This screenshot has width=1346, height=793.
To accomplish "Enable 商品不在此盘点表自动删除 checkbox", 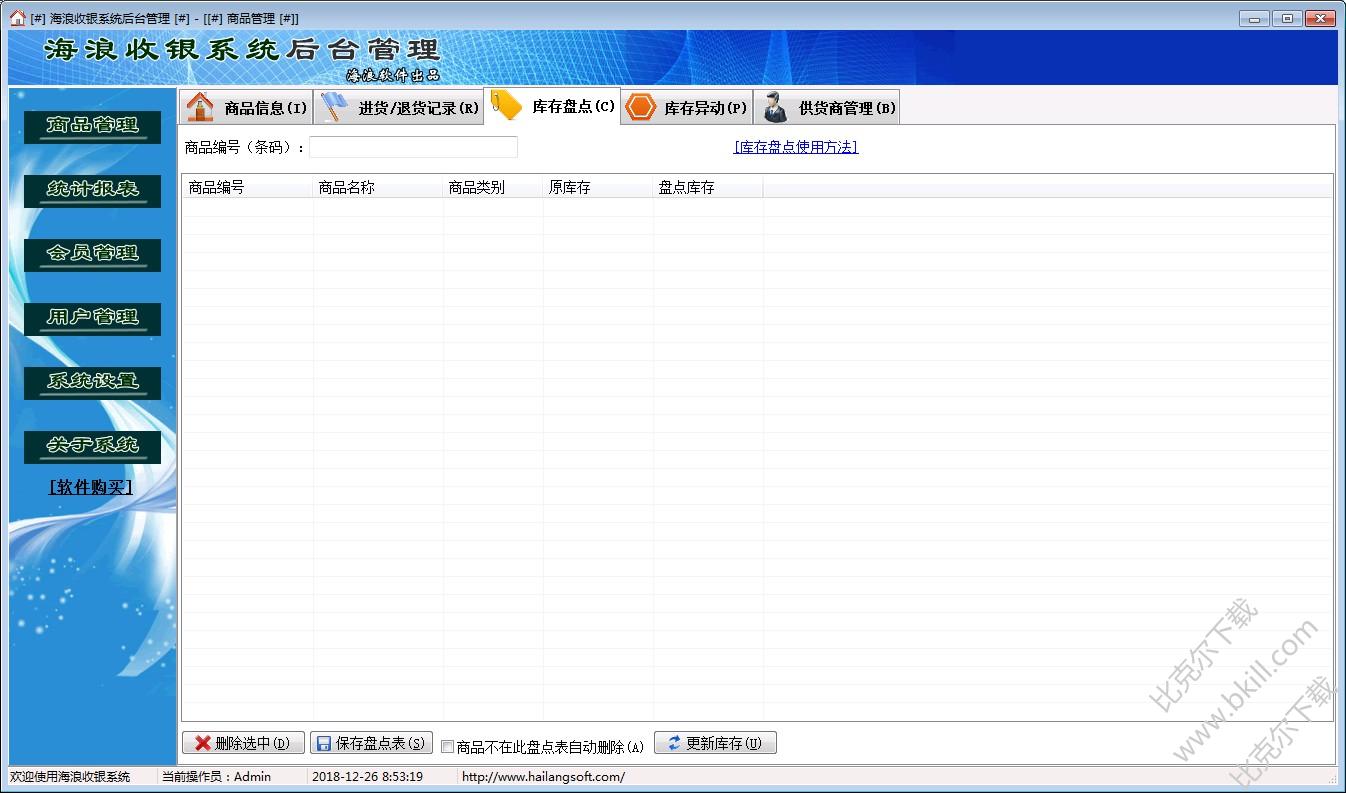I will click(447, 744).
